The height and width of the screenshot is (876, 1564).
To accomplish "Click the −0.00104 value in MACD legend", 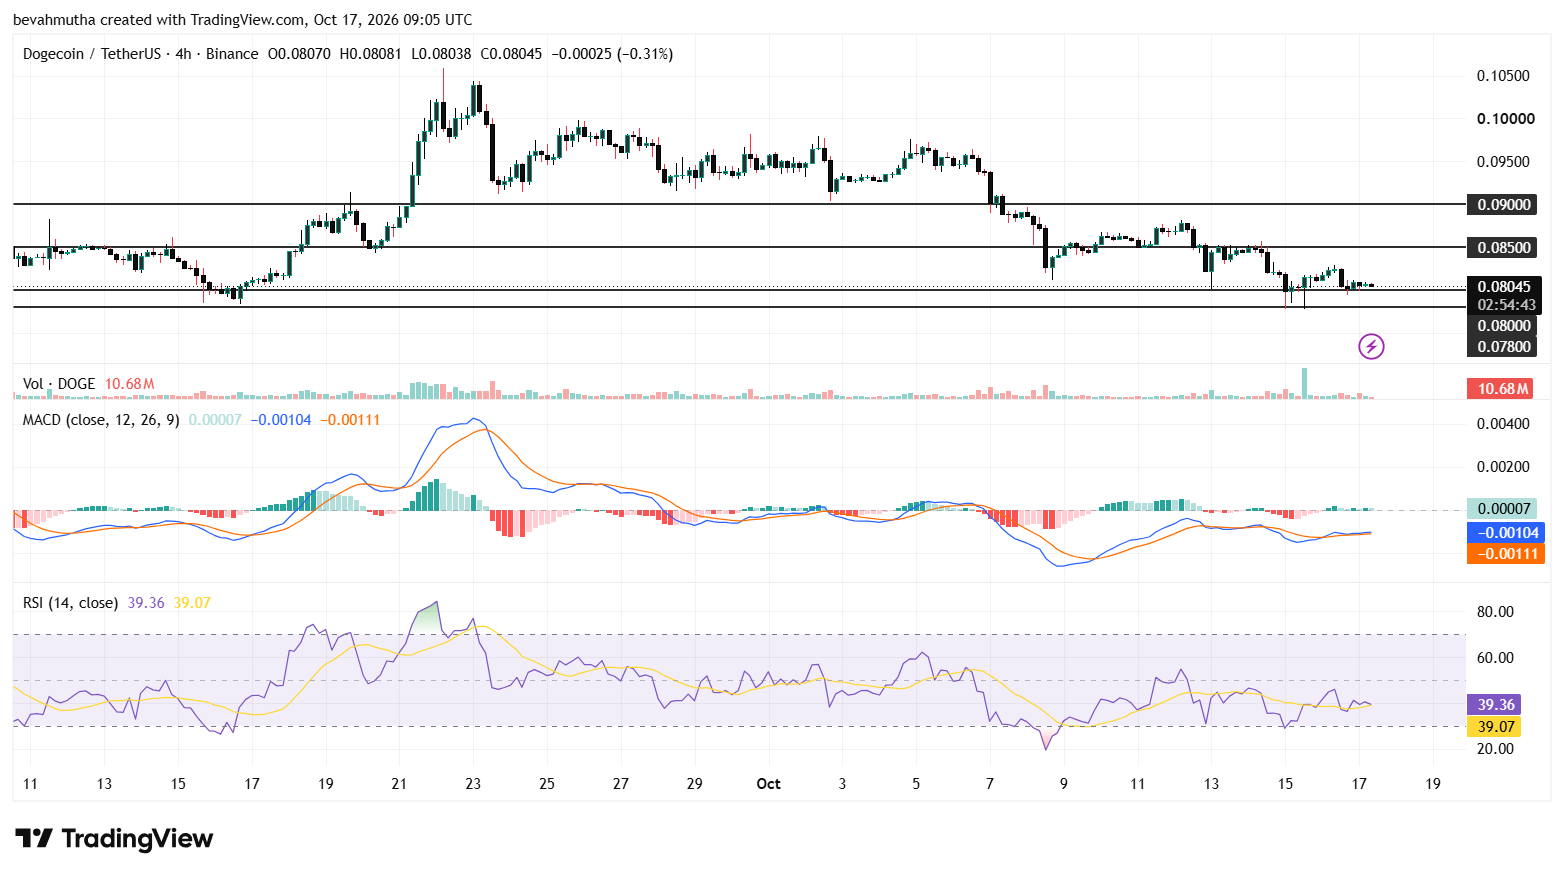I will coord(281,420).
